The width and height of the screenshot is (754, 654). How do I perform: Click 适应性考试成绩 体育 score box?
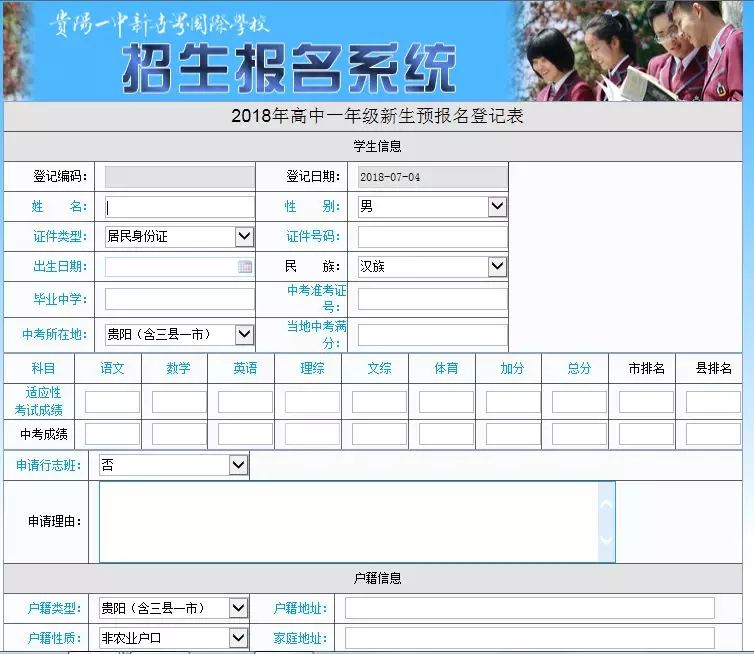[x=446, y=402]
